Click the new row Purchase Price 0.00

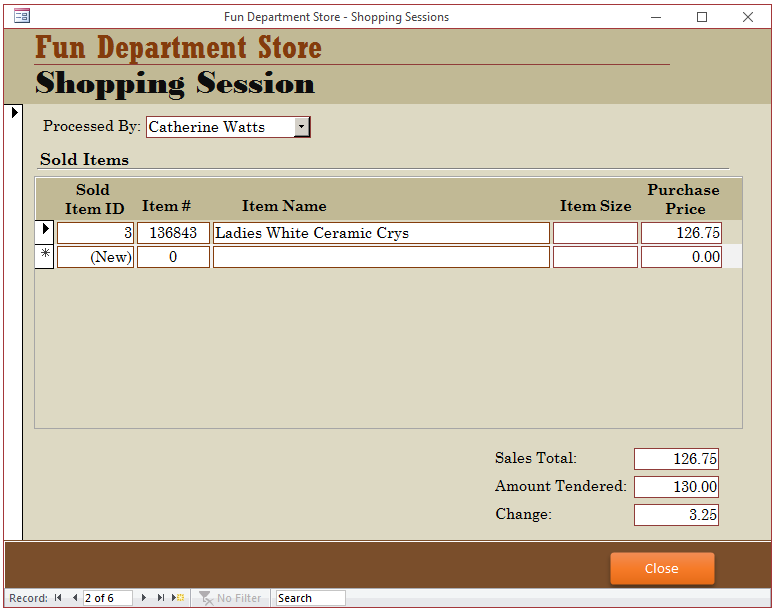tap(681, 257)
